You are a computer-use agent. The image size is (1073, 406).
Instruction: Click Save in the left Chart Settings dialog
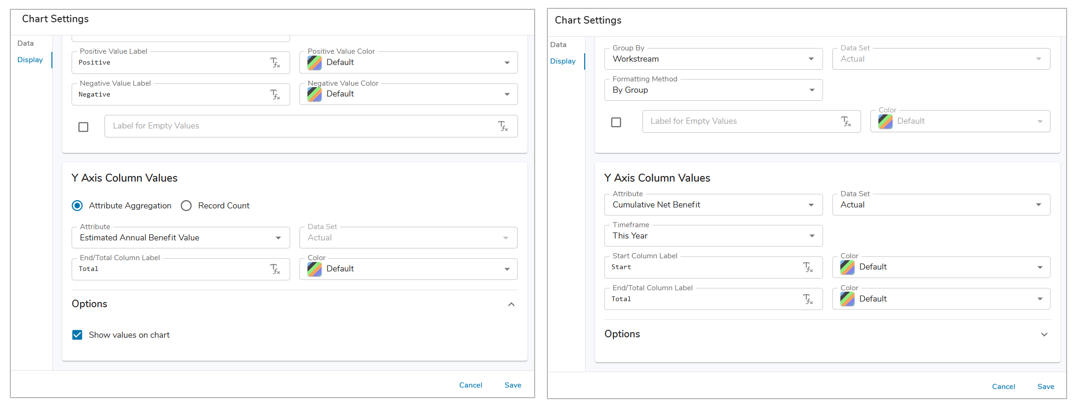(512, 385)
